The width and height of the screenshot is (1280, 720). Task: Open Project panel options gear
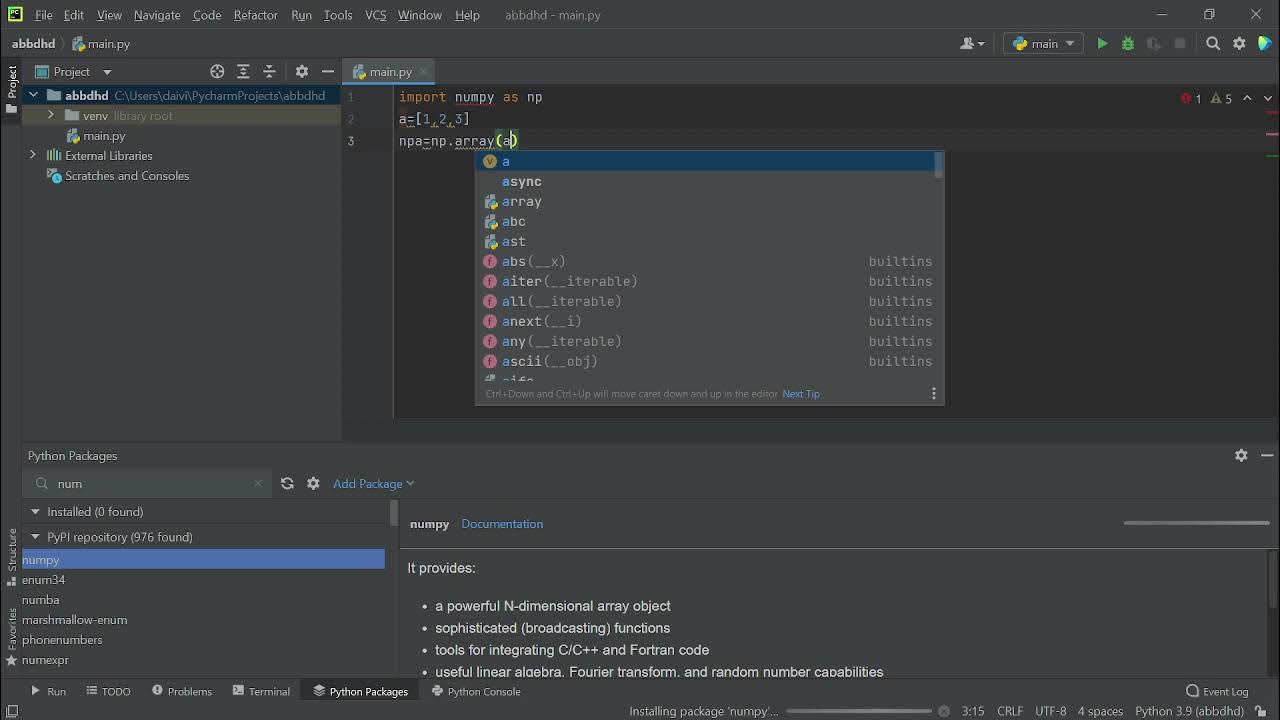pos(301,72)
